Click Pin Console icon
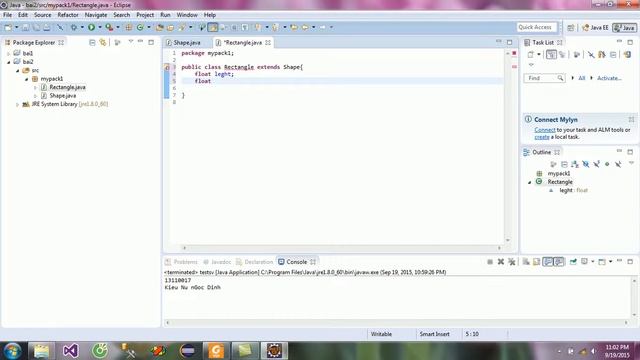The height and width of the screenshot is (360, 640). point(573,262)
